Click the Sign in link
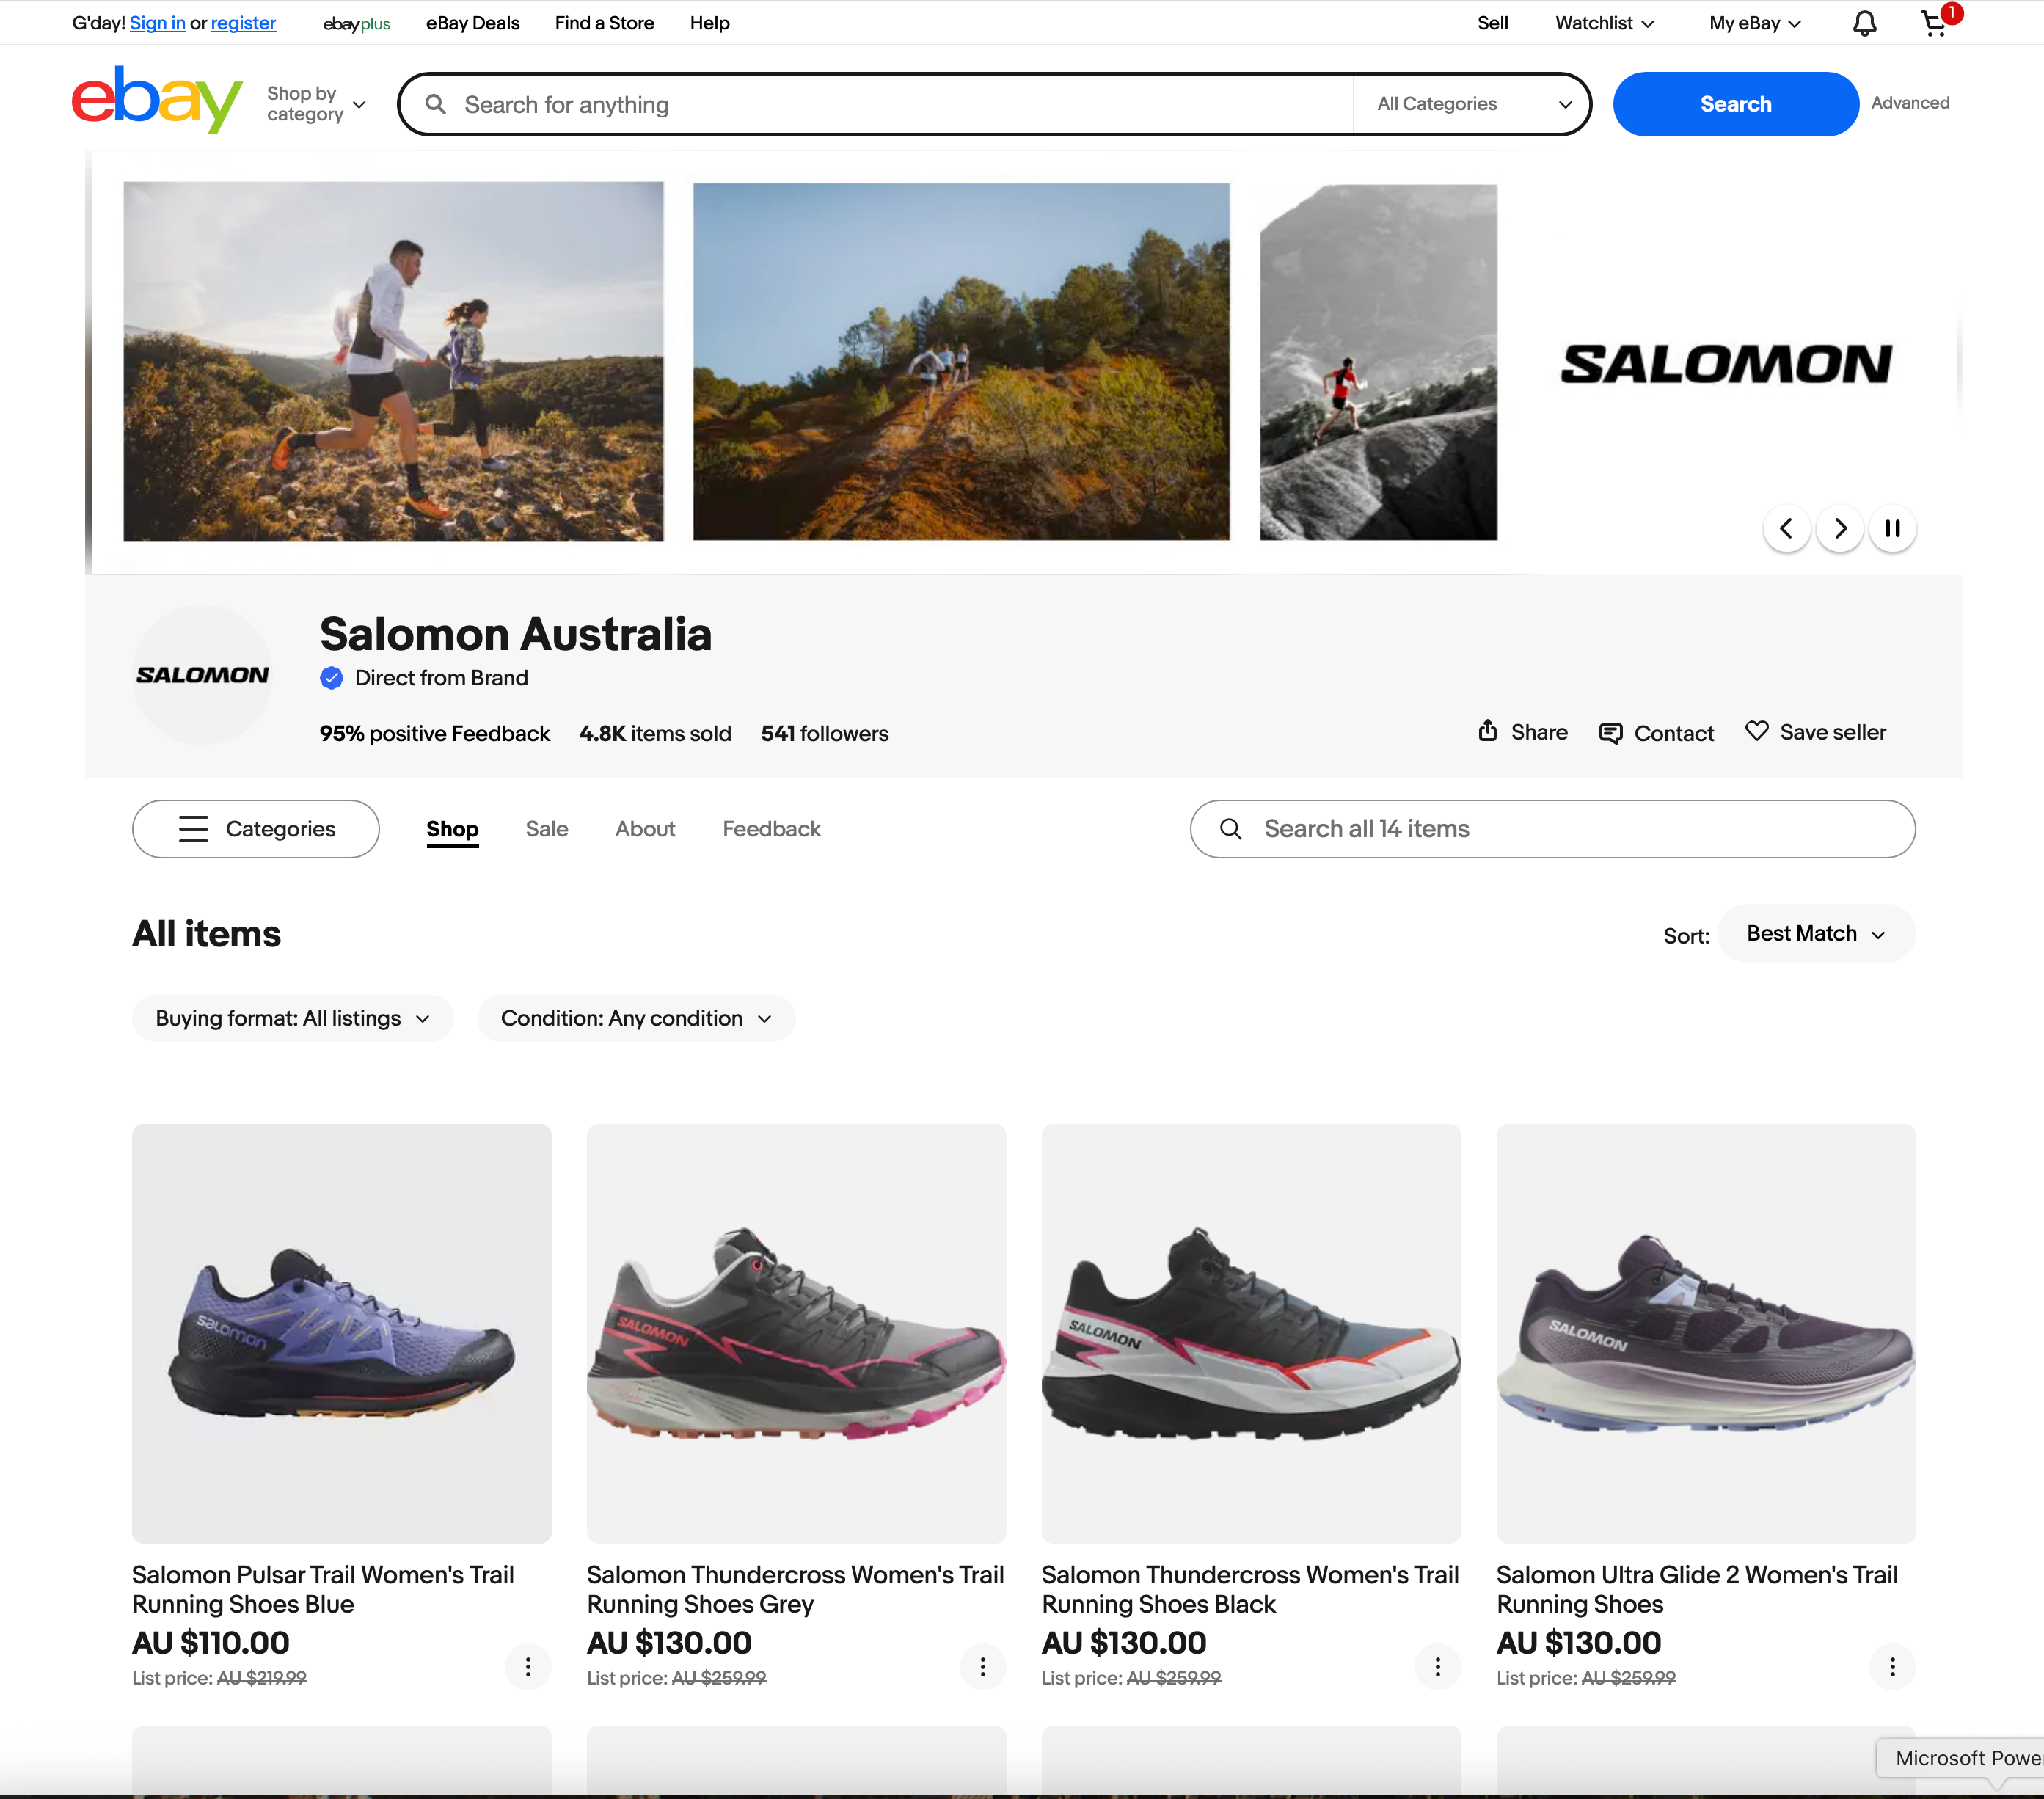Viewport: 2044px width, 1799px height. click(x=157, y=23)
